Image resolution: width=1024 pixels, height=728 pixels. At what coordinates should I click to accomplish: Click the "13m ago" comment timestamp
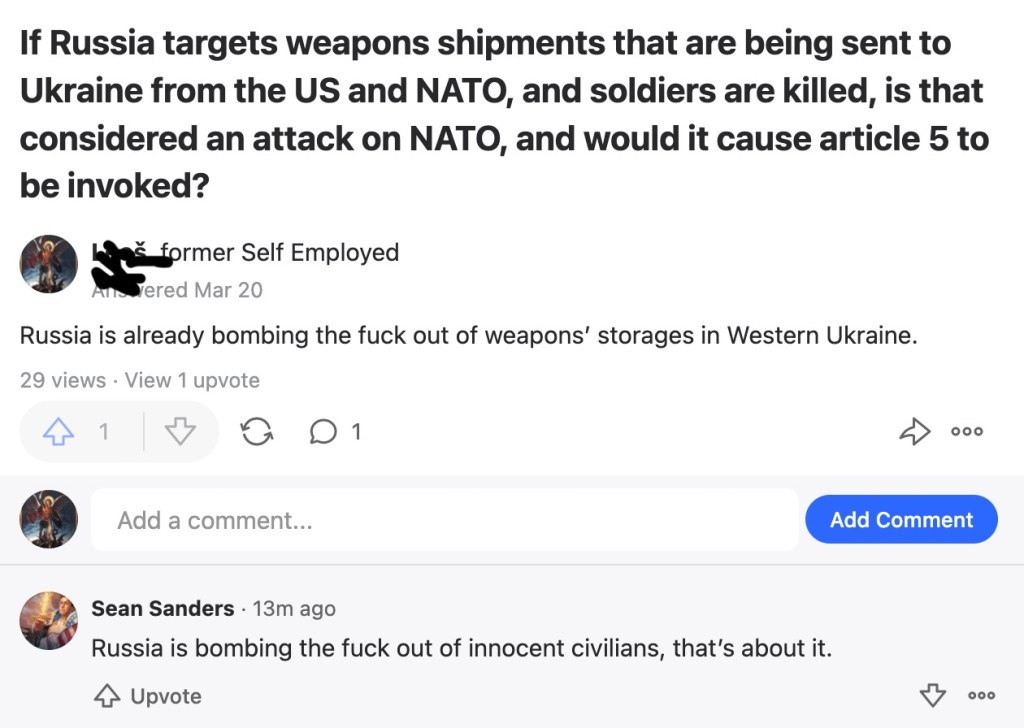294,608
